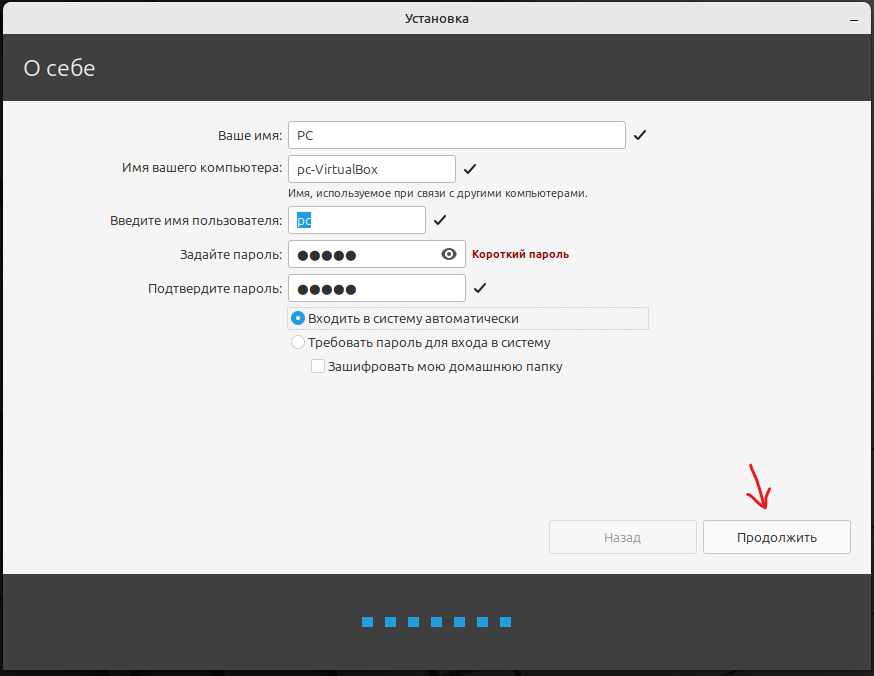874x676 pixels.
Task: Select 'Входить в систему автоматически' radio button
Action: click(298, 318)
